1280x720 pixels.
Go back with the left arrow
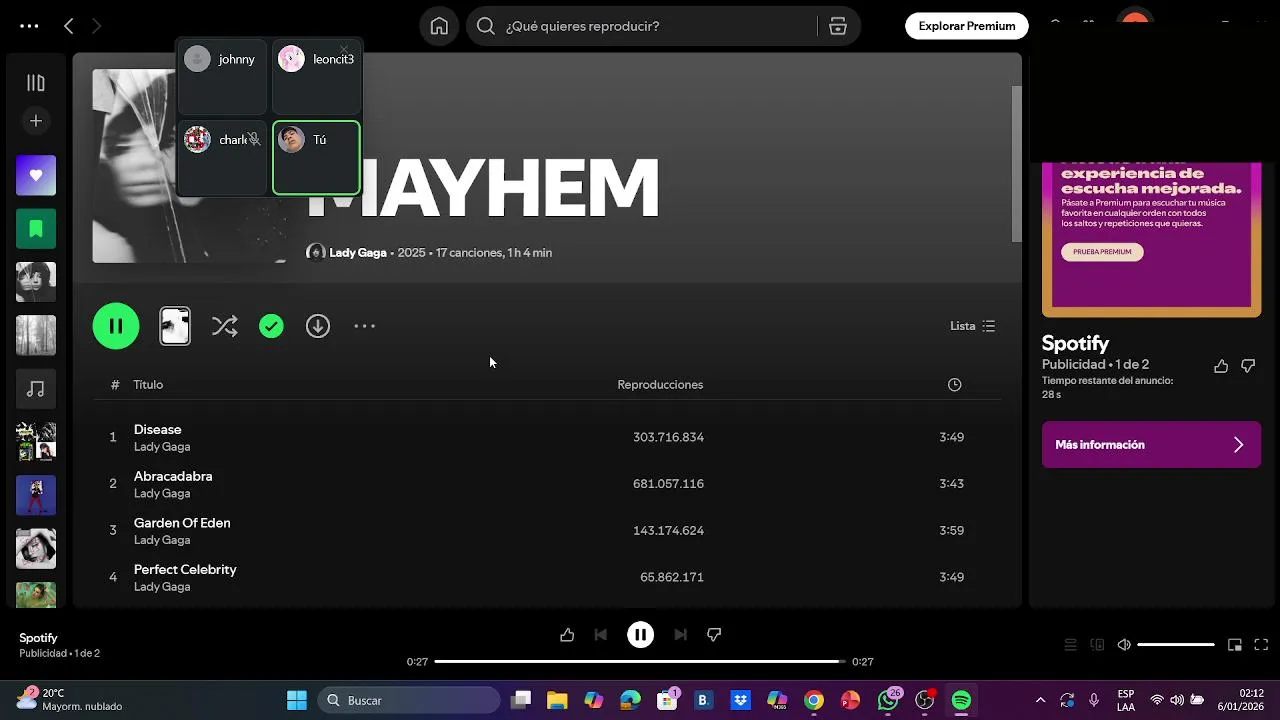coord(68,26)
